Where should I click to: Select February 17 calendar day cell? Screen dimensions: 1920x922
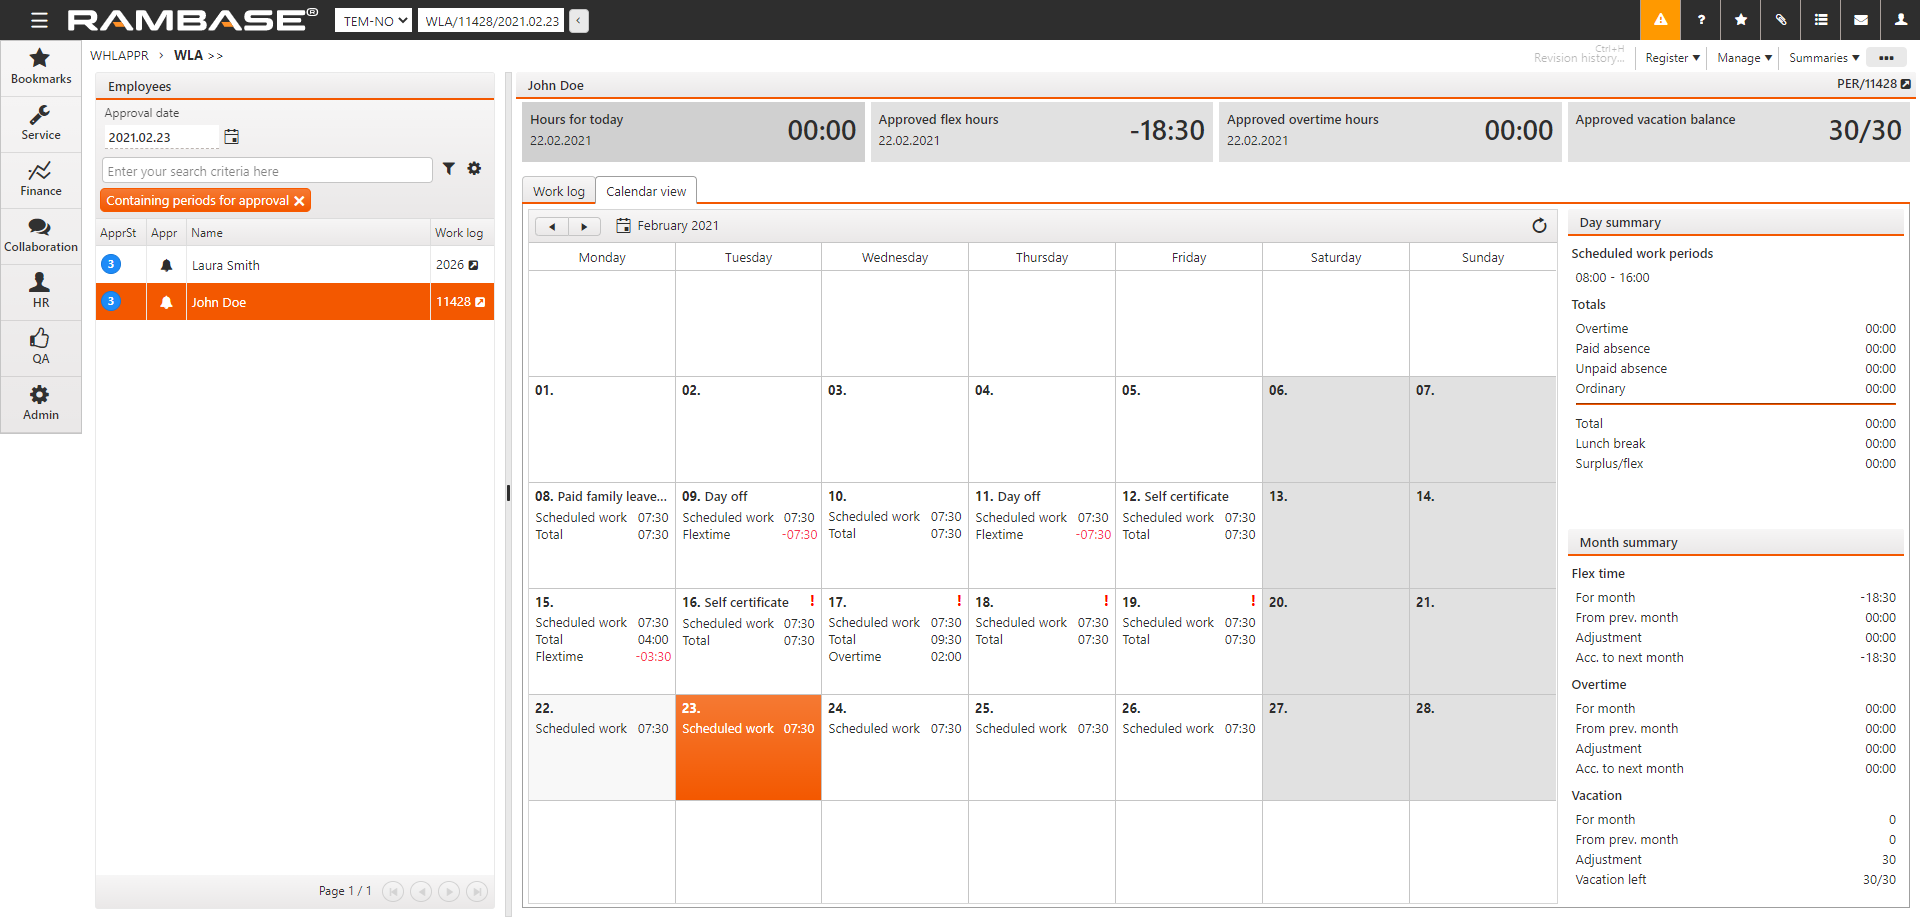pyautogui.click(x=894, y=641)
